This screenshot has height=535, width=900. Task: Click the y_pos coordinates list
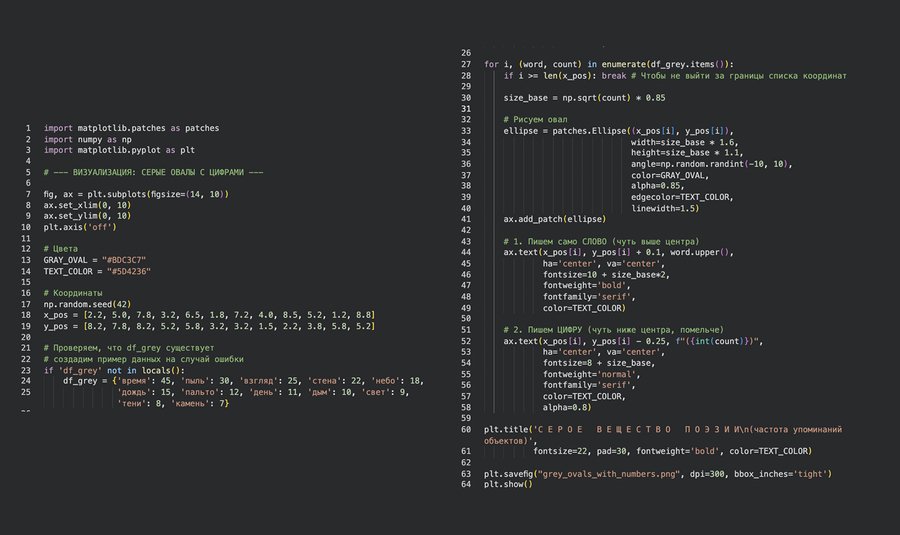(x=209, y=325)
